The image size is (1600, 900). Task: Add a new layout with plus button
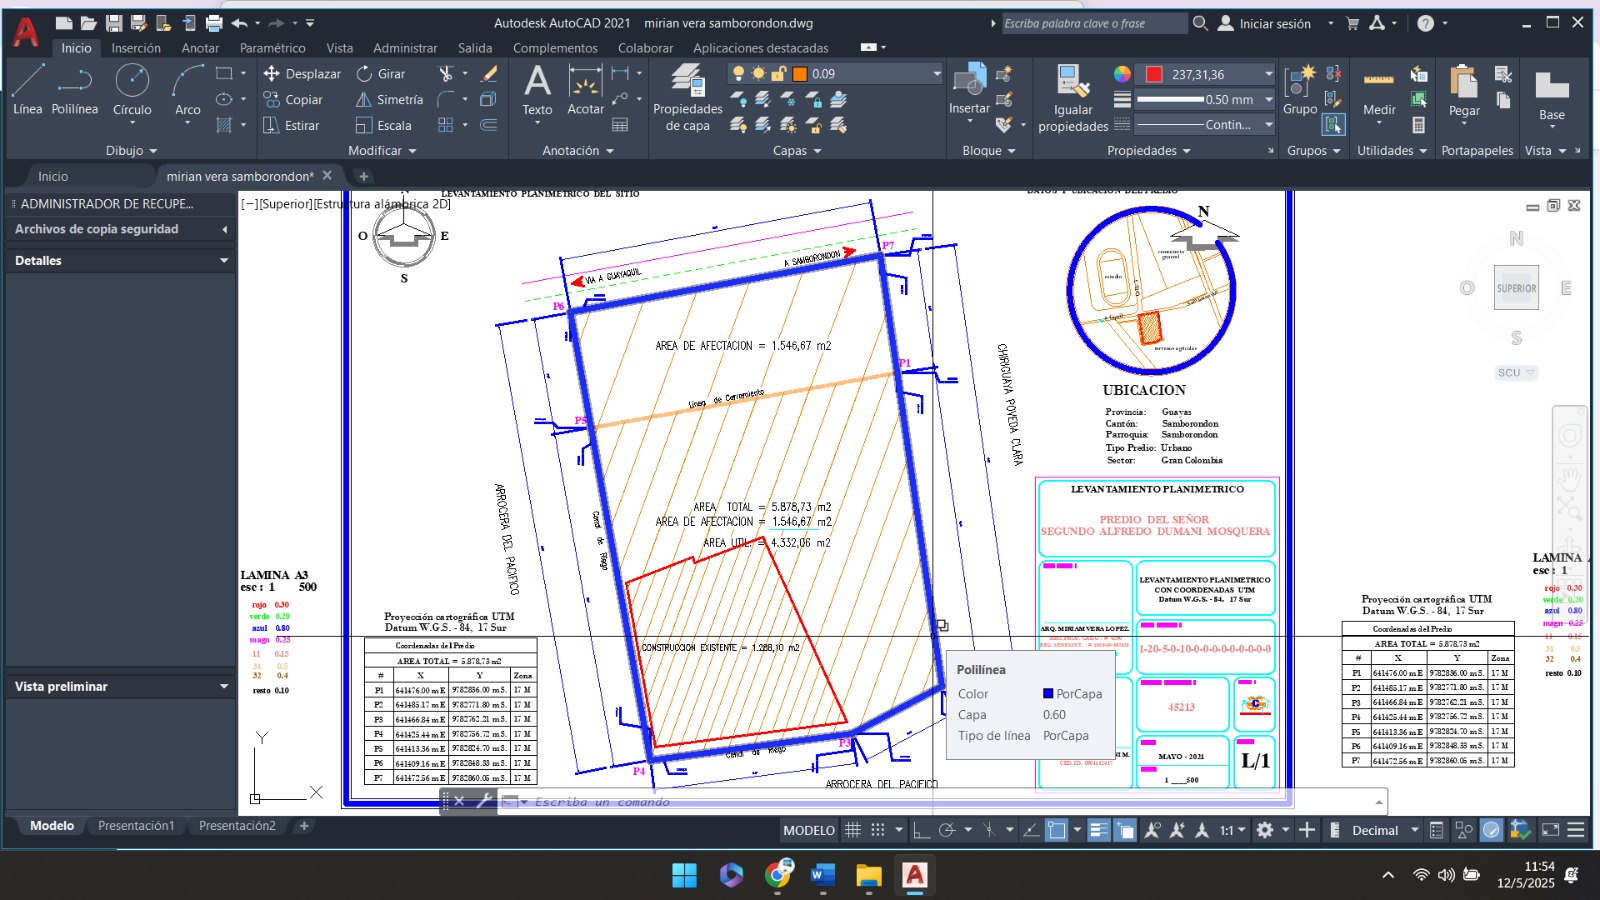(x=304, y=826)
